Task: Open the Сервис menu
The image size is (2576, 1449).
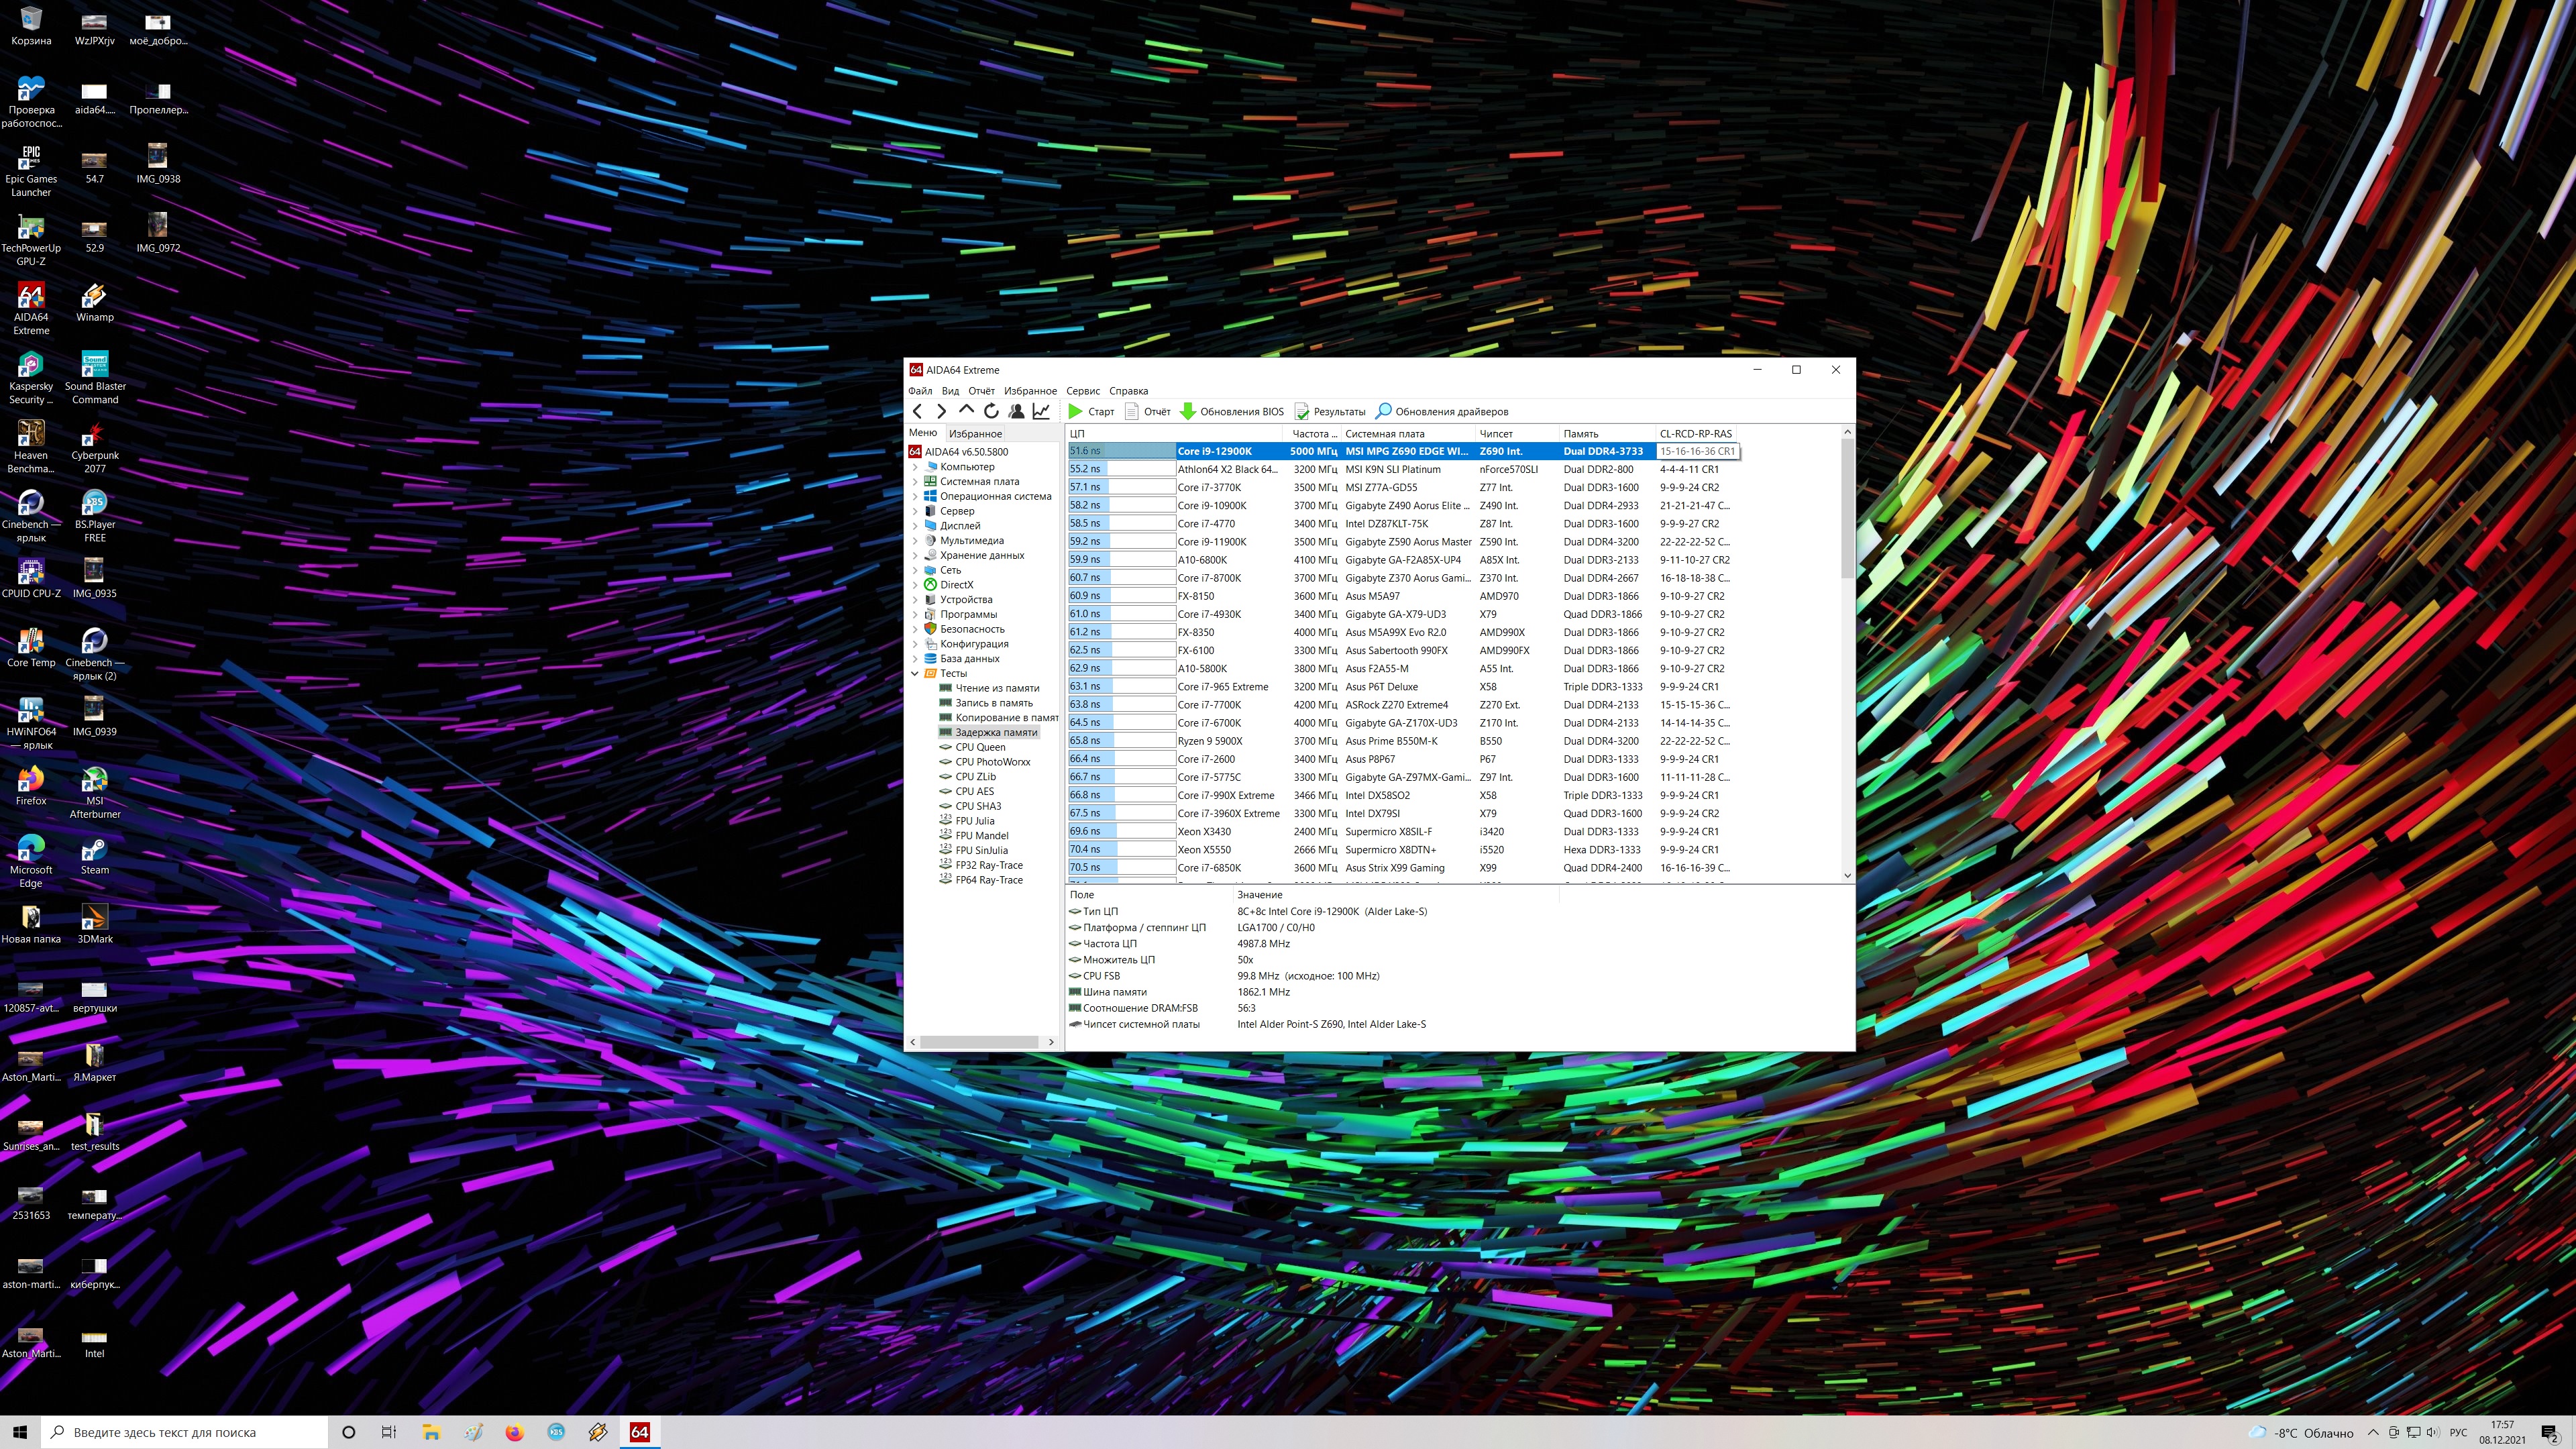Action: [1082, 391]
